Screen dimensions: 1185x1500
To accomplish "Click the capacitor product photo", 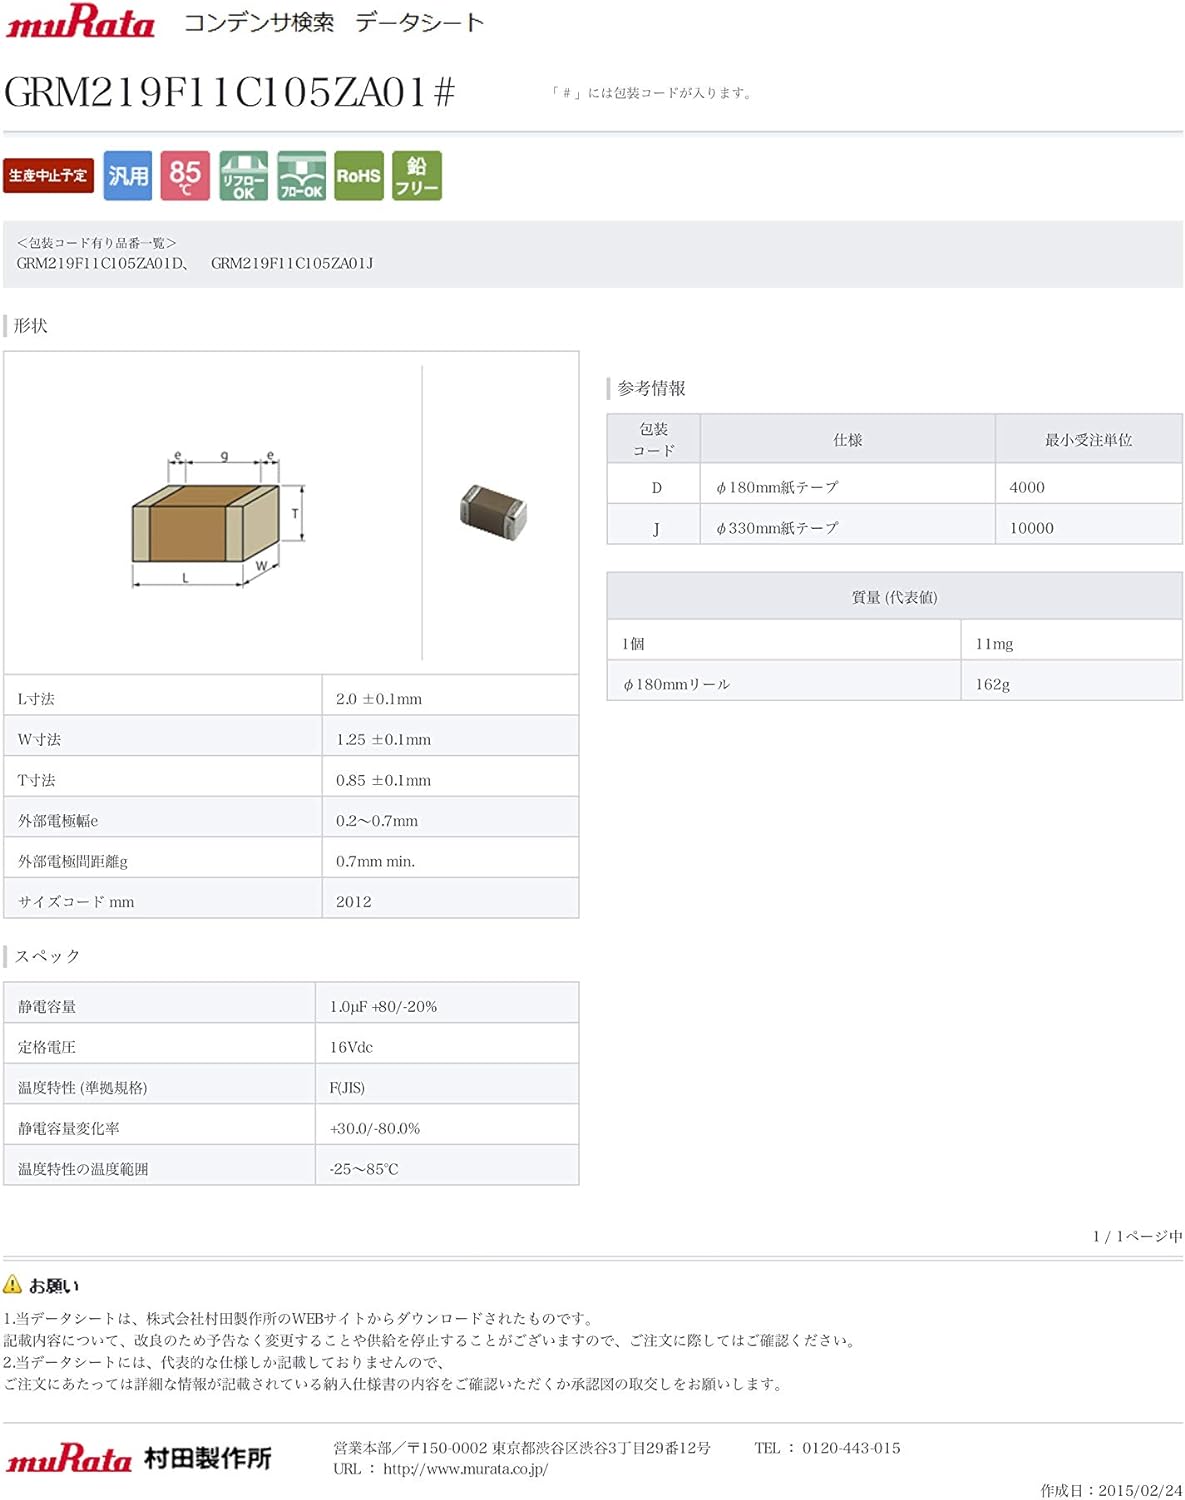I will coord(491,510).
